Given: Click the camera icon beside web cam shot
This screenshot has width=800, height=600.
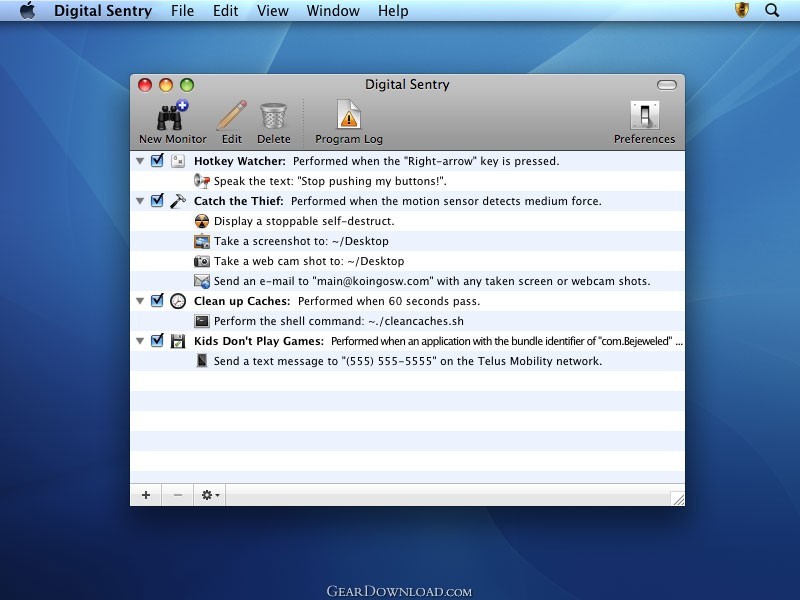Looking at the screenshot, I should tap(202, 261).
